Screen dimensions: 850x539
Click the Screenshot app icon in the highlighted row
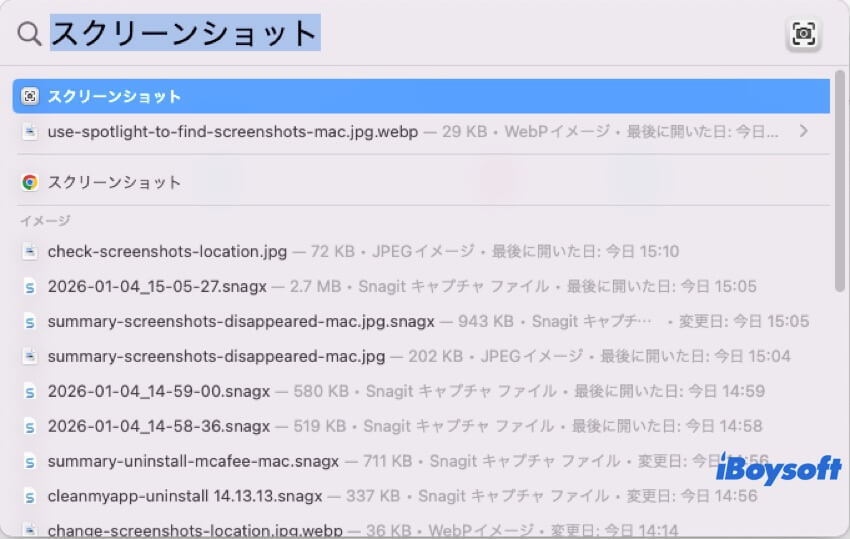point(30,97)
